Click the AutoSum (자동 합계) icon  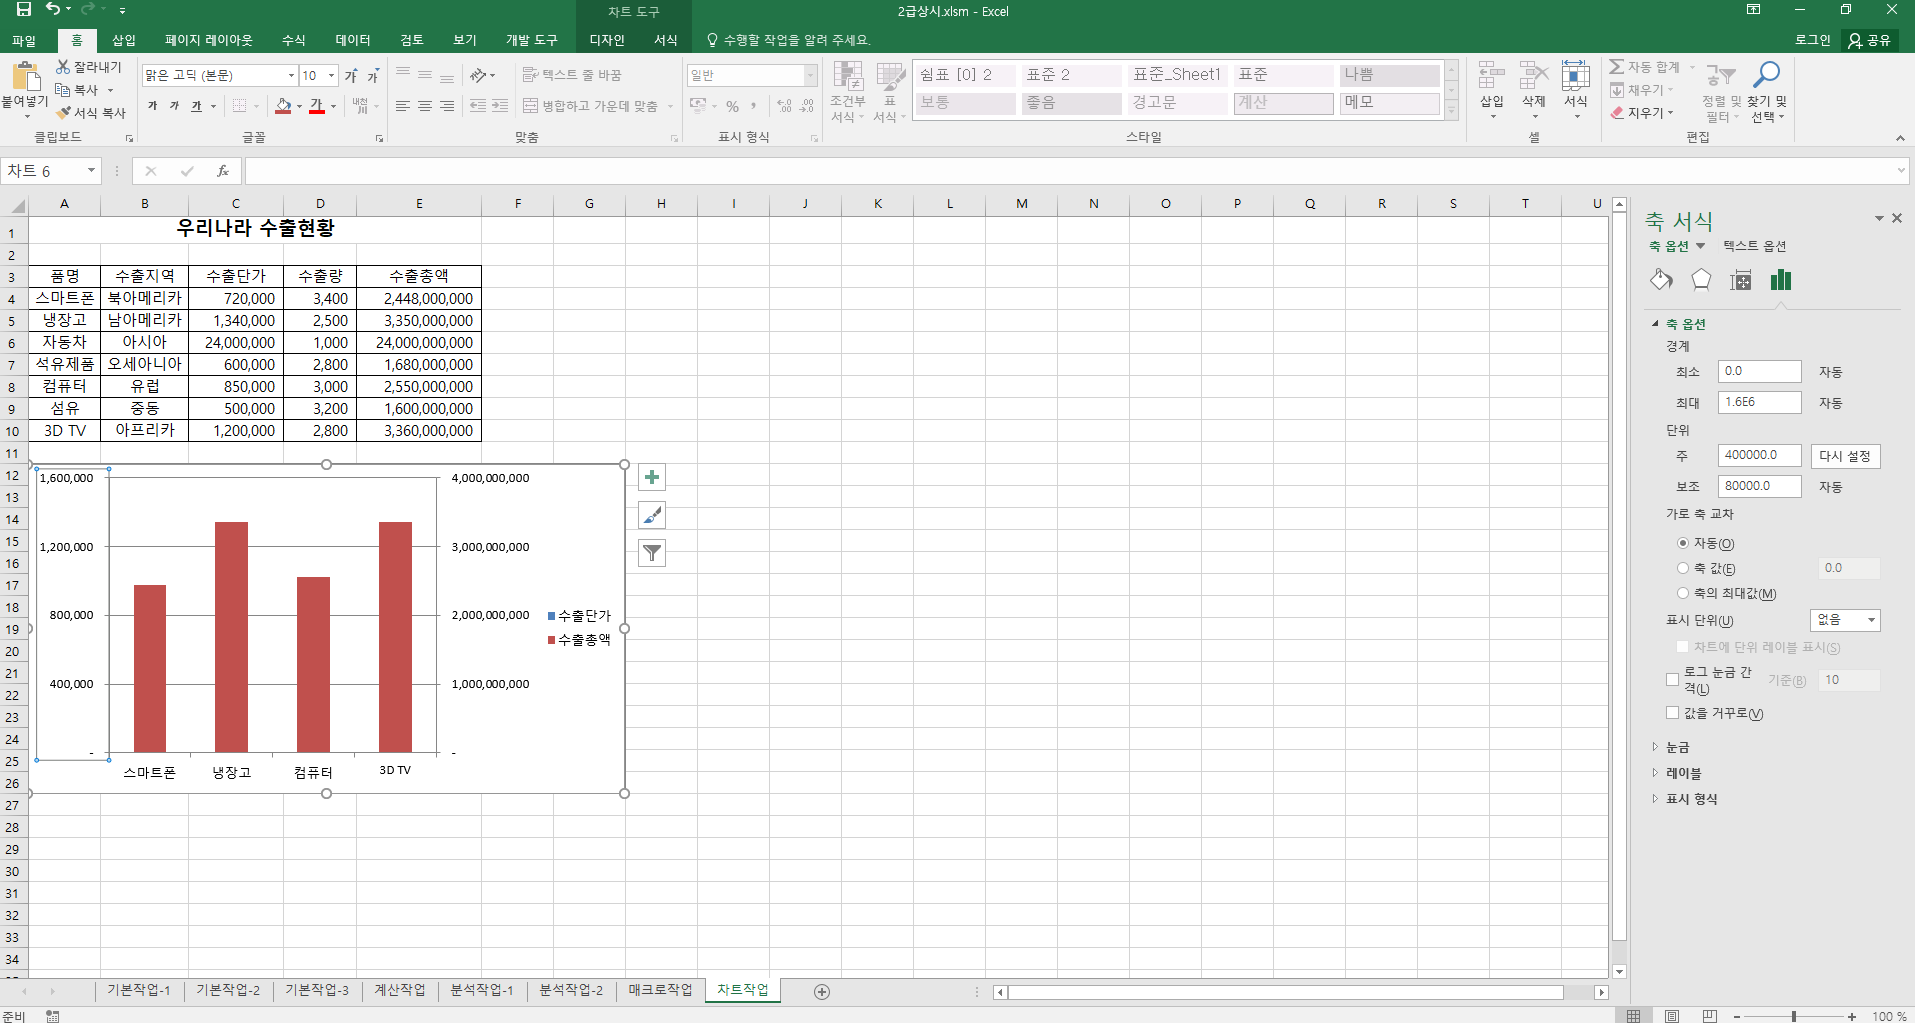pos(1617,67)
